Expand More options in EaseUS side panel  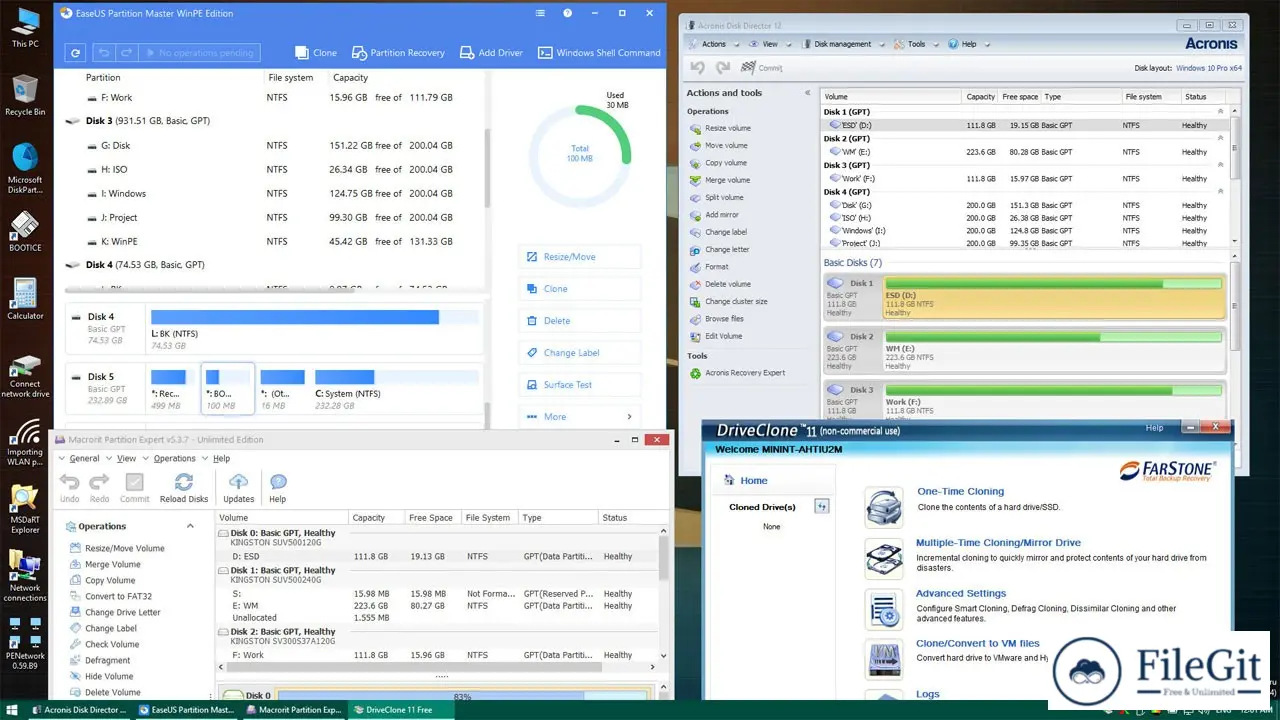(x=580, y=417)
